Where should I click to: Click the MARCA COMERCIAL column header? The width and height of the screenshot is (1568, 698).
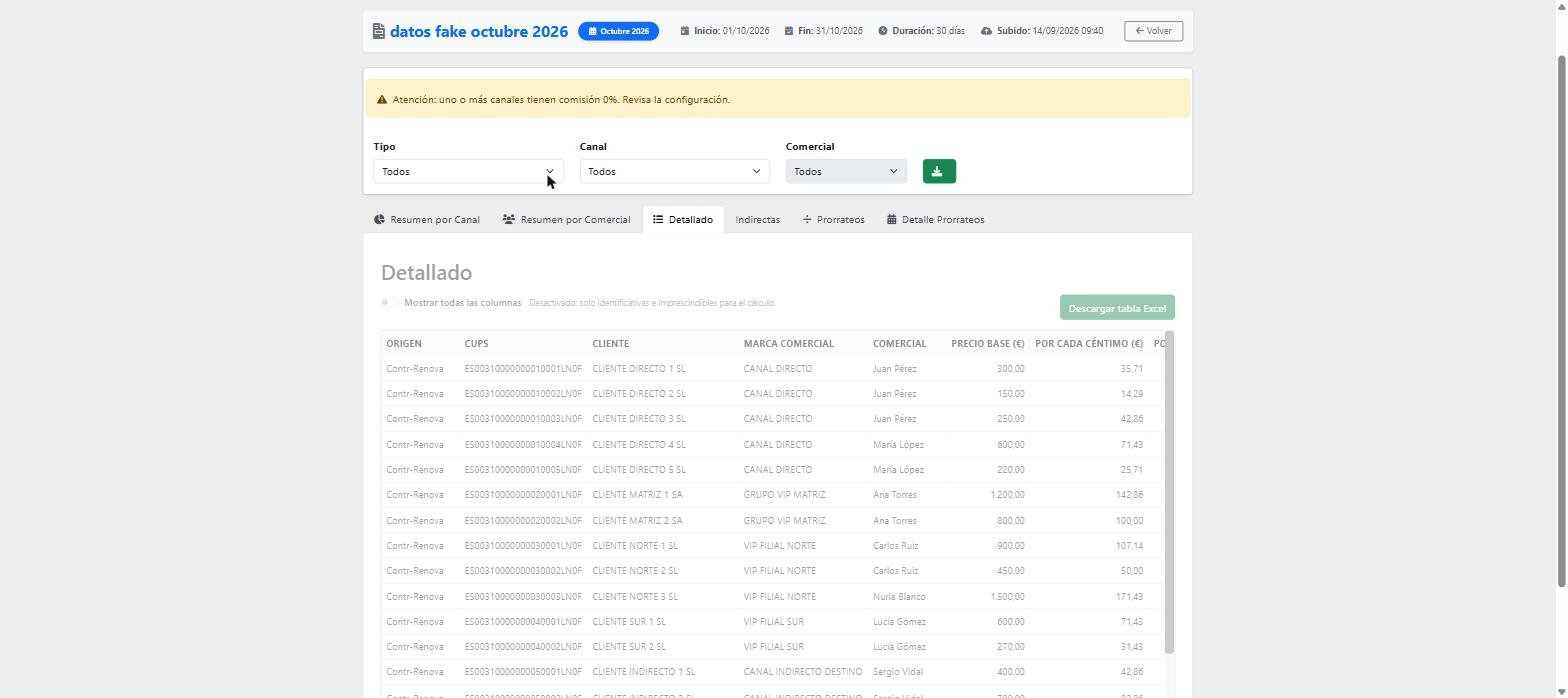click(x=788, y=344)
